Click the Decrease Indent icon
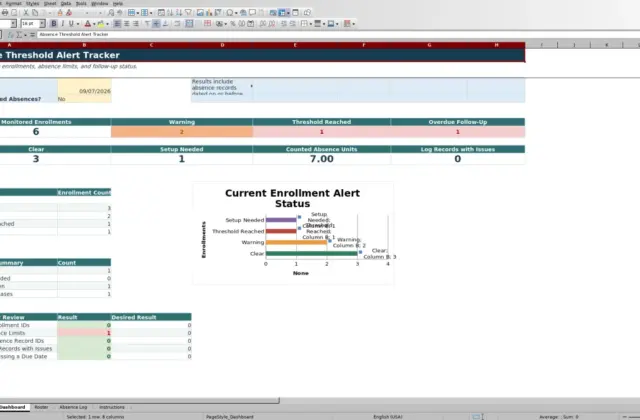This screenshot has height=420, width=640. pyautogui.click(x=293, y=24)
